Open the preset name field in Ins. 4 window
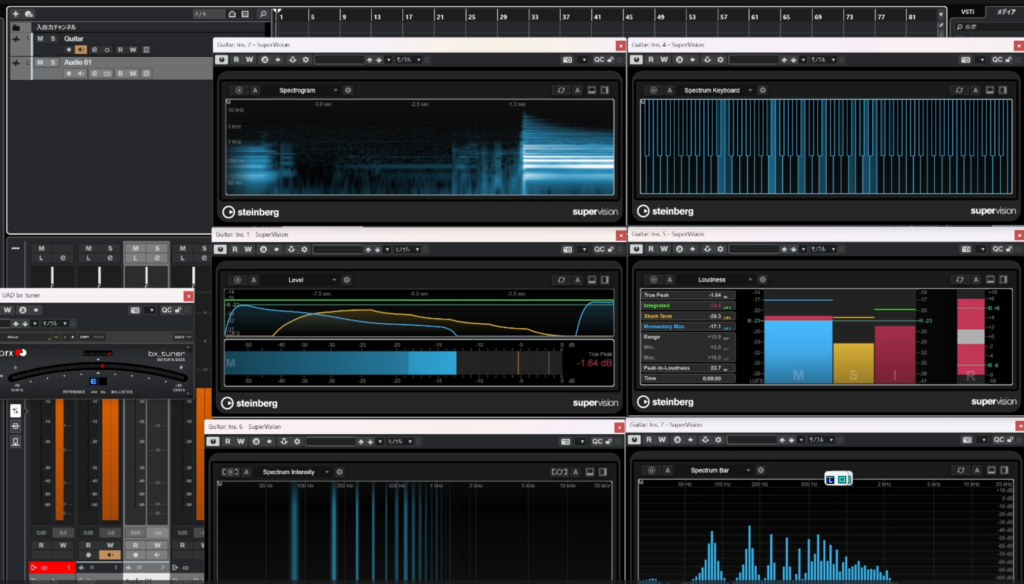 [754, 59]
